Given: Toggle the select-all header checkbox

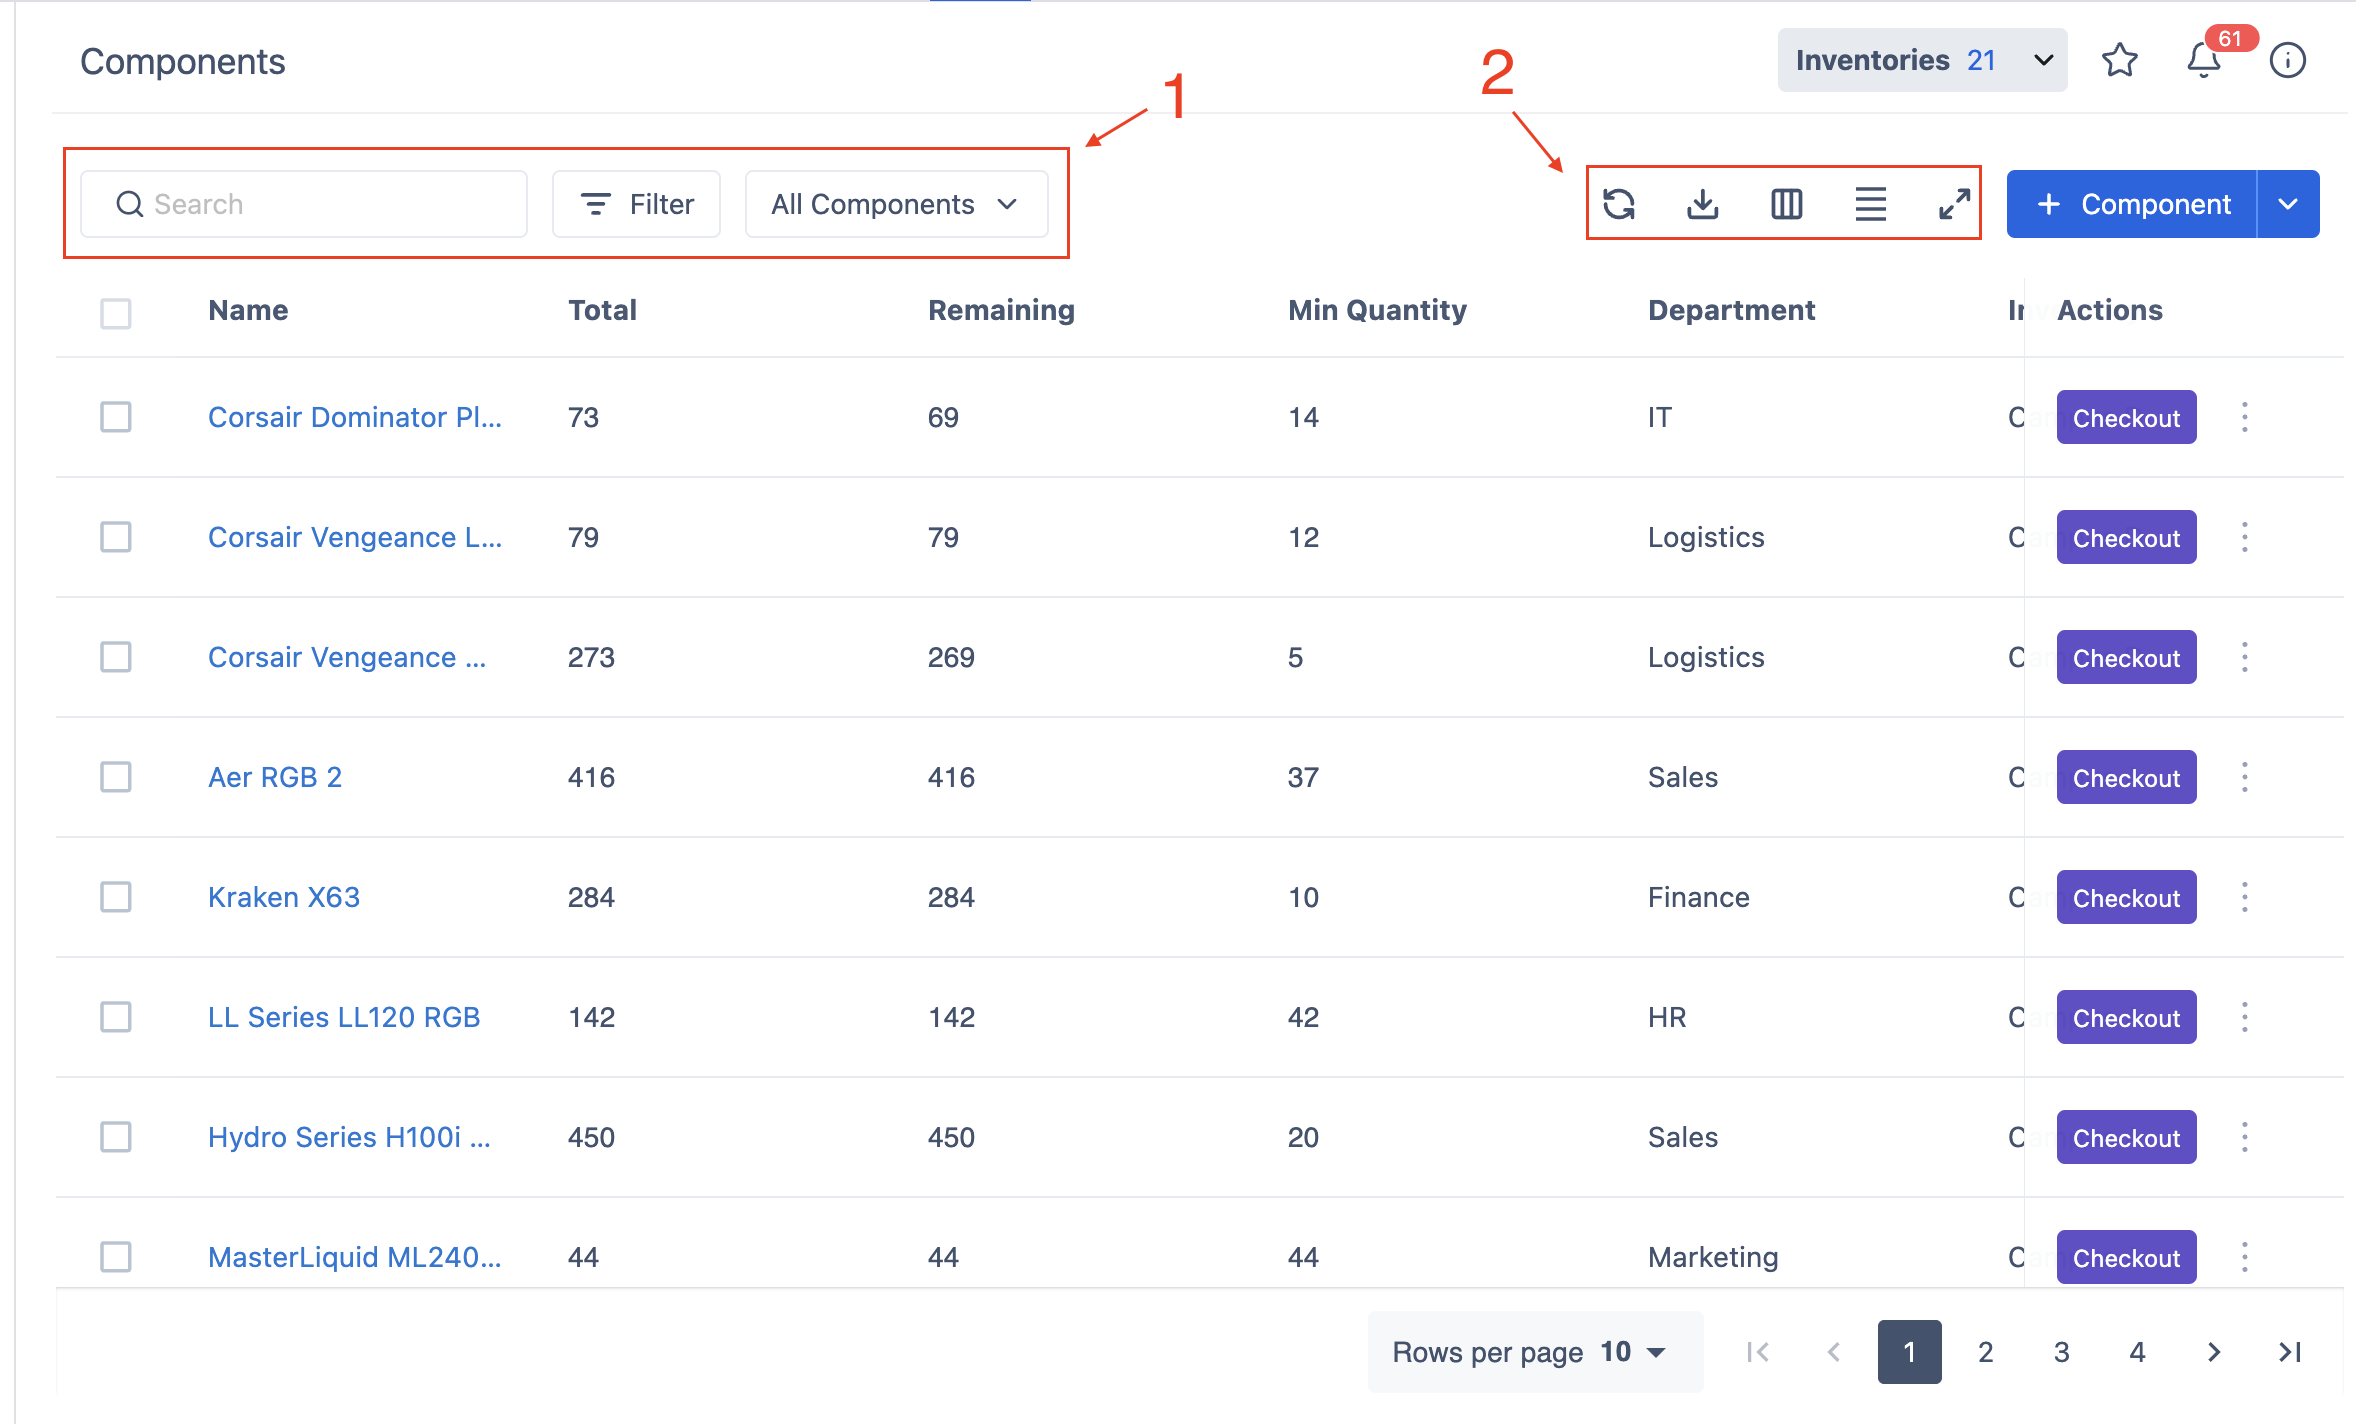Looking at the screenshot, I should [116, 313].
